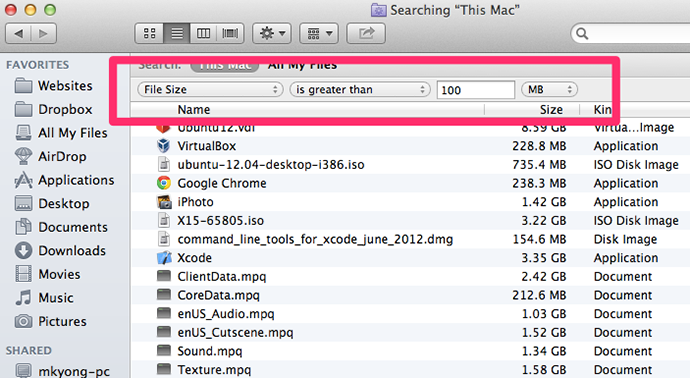Open the 'is greater than' operator dropdown

[x=360, y=90]
